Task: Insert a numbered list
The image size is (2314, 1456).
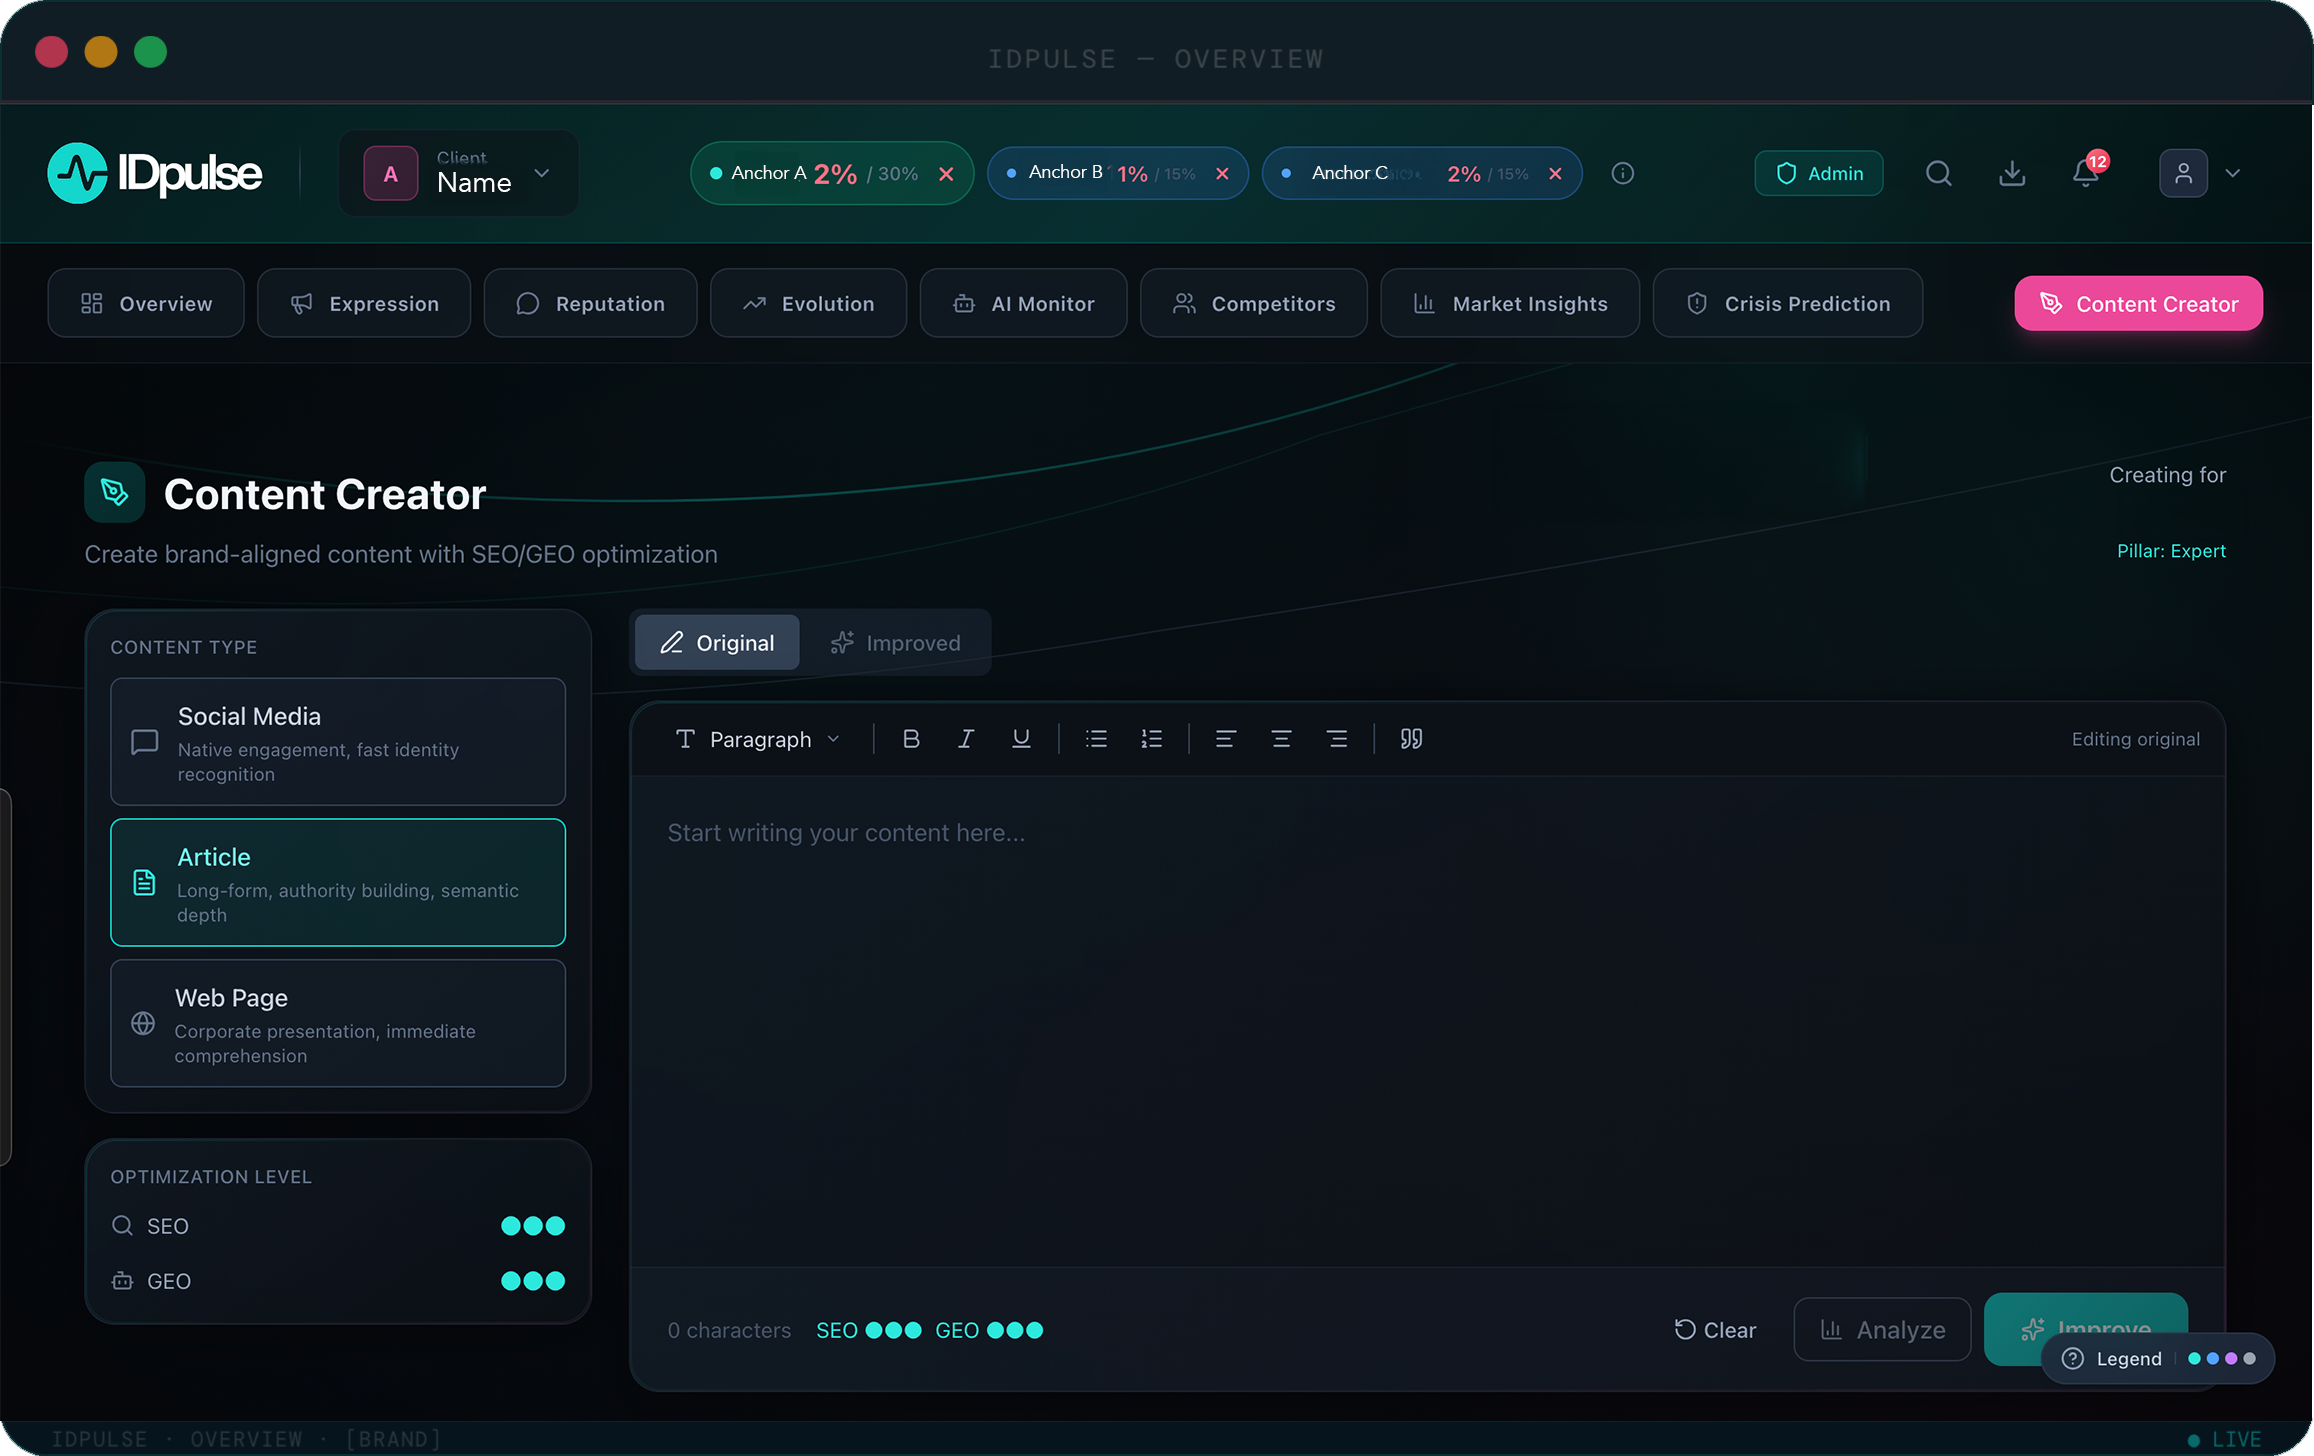Action: (x=1152, y=739)
